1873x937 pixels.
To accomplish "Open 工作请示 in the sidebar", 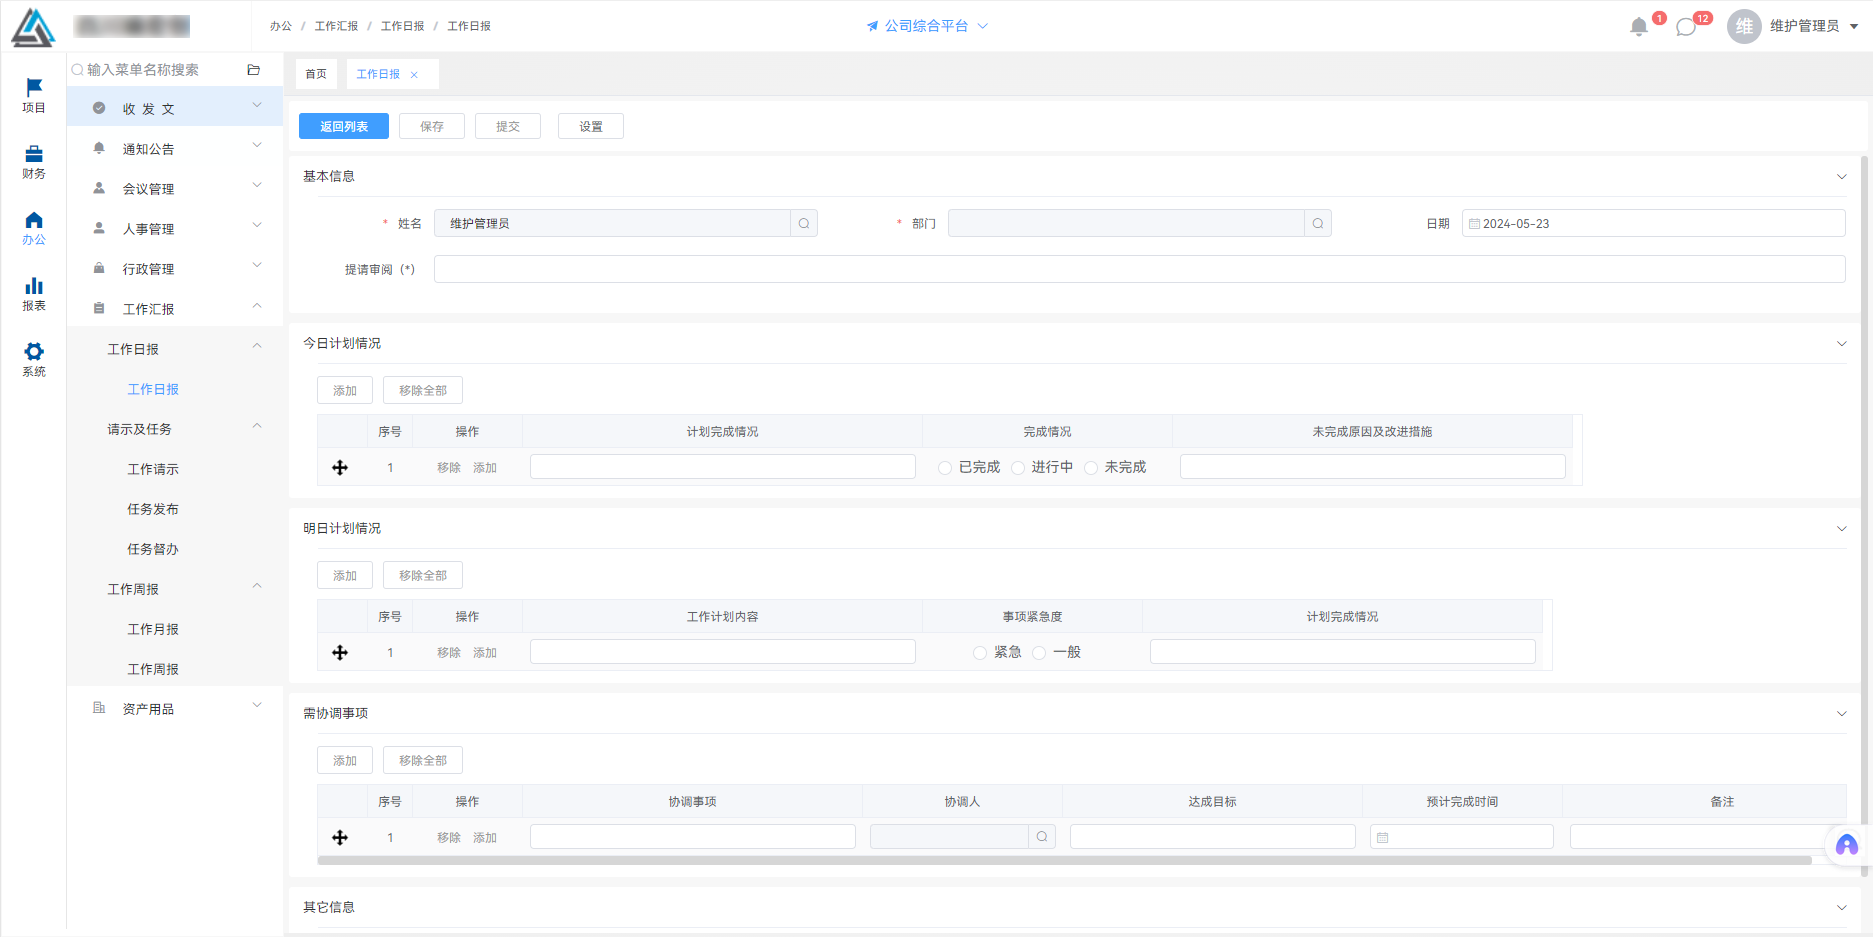I will click(x=153, y=469).
